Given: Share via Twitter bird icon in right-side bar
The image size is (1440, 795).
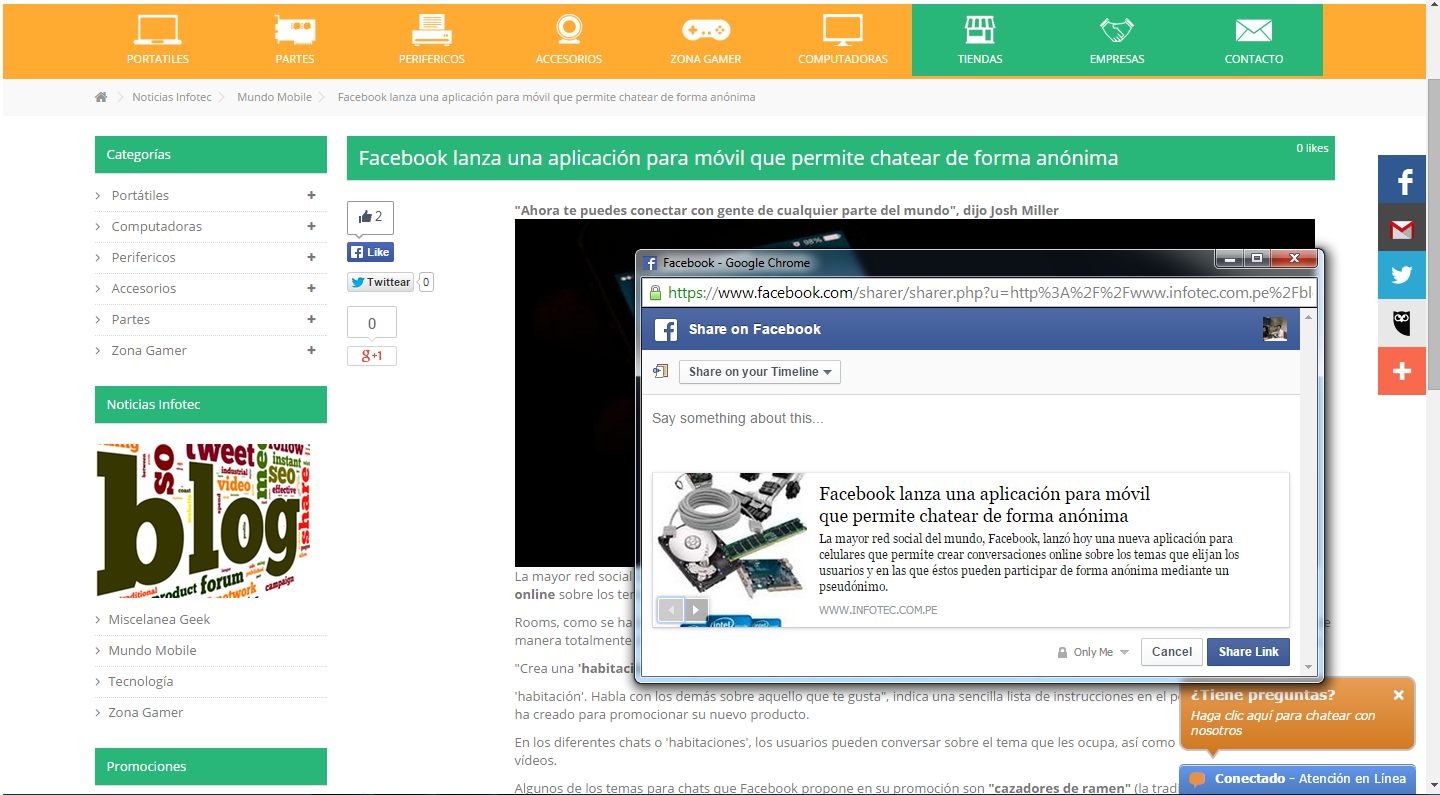Looking at the screenshot, I should tap(1402, 275).
